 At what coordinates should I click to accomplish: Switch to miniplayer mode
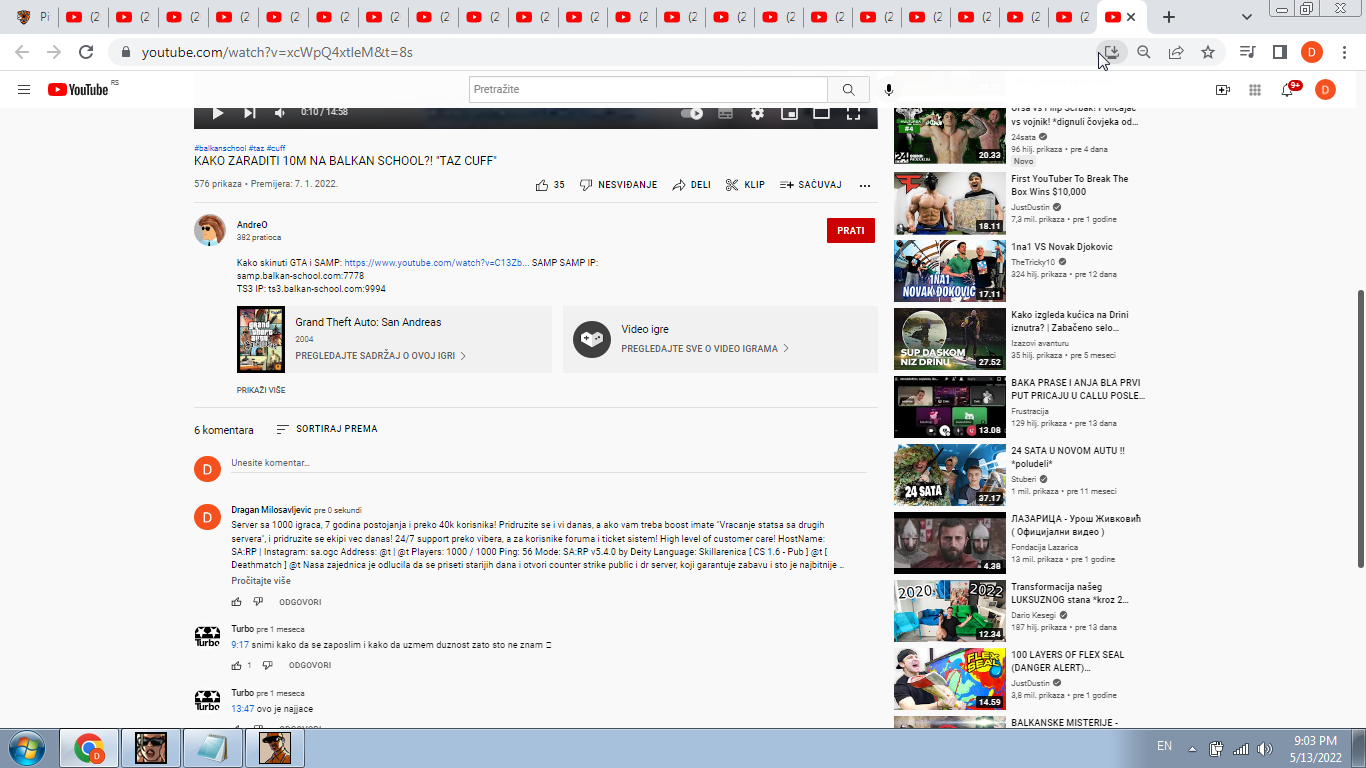789,113
